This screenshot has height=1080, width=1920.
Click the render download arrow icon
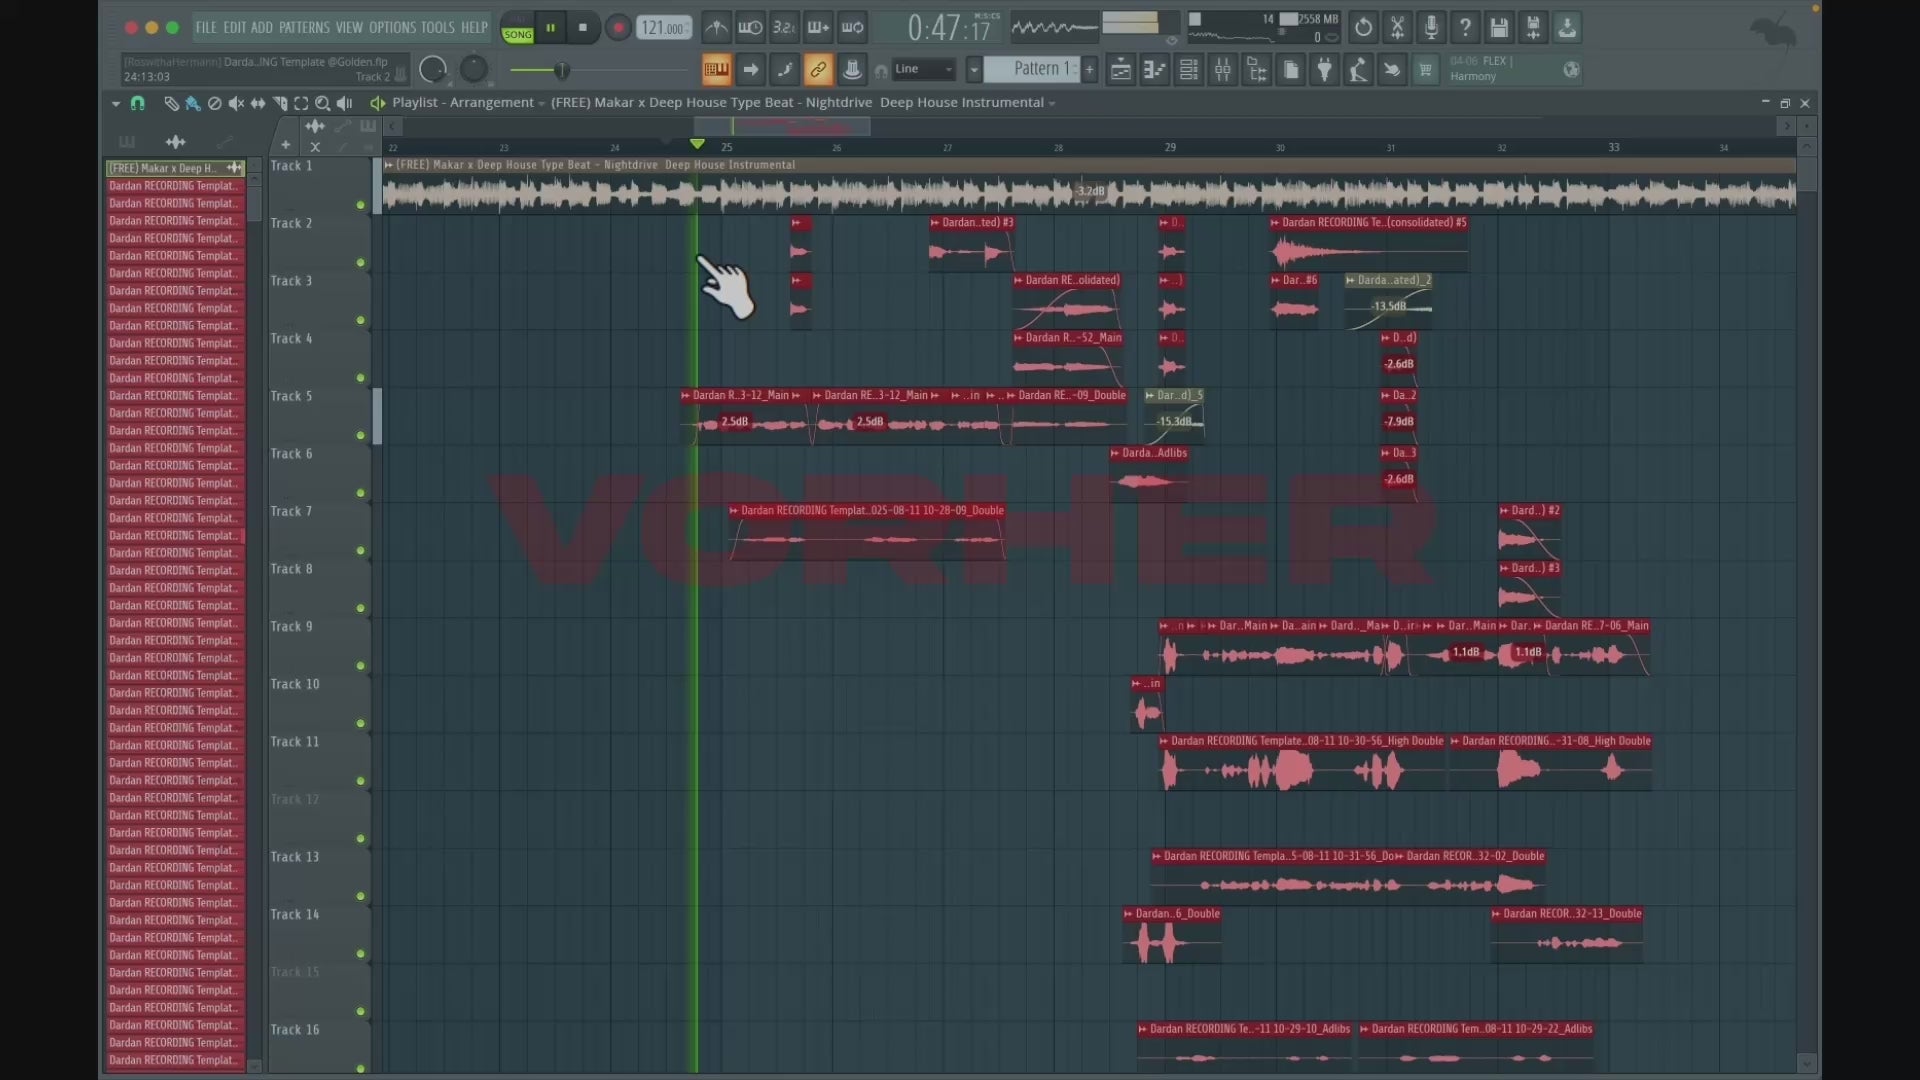(1567, 28)
